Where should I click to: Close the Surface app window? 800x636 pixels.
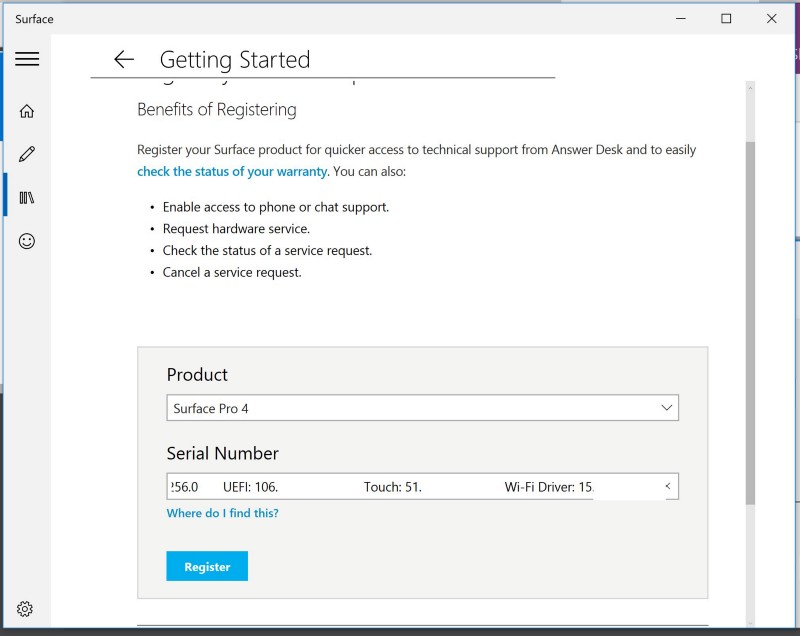coord(771,19)
